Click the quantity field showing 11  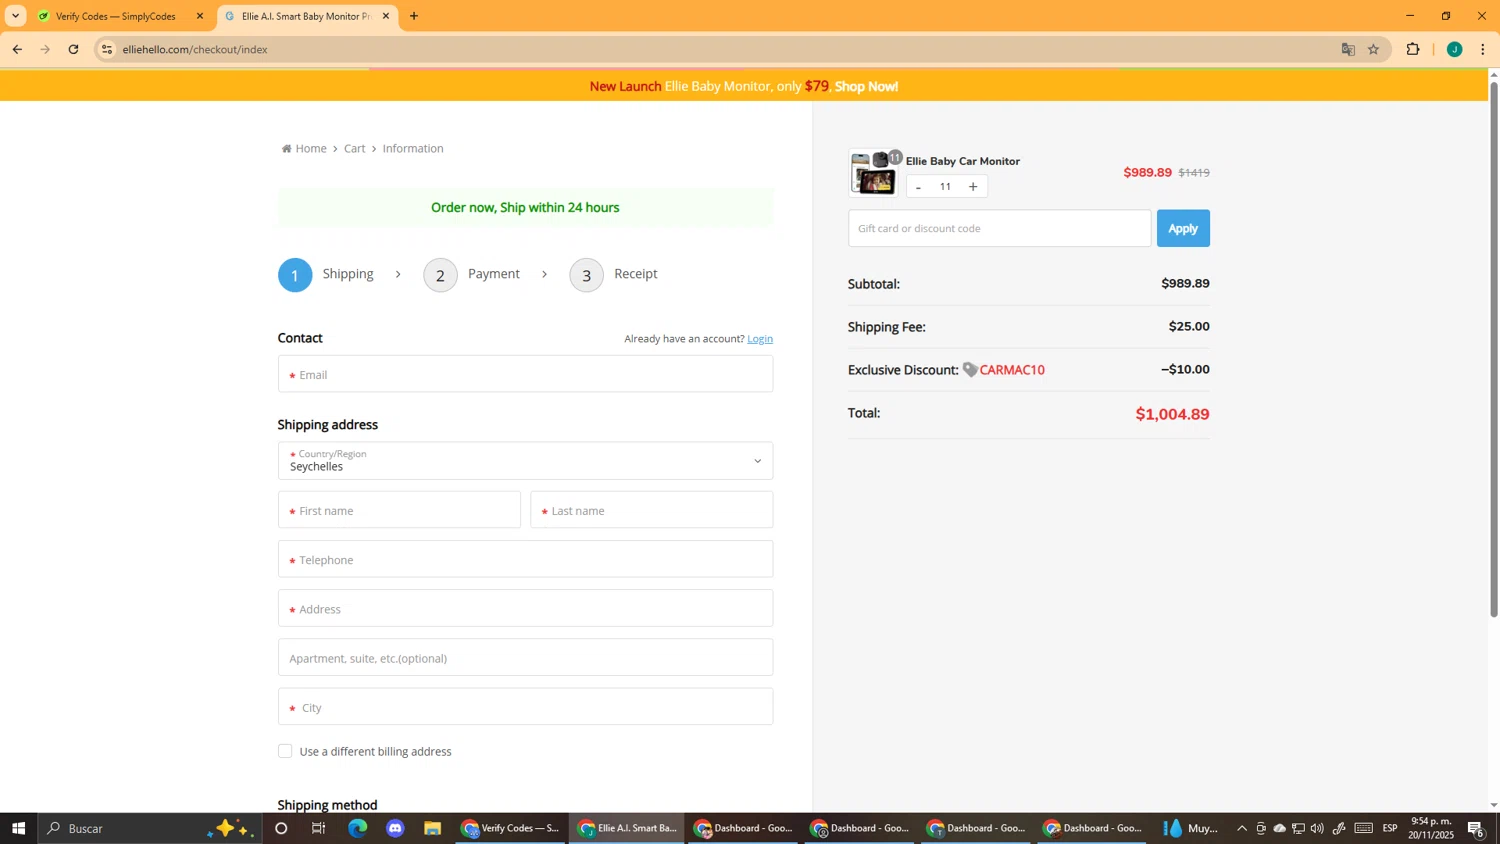(x=945, y=187)
